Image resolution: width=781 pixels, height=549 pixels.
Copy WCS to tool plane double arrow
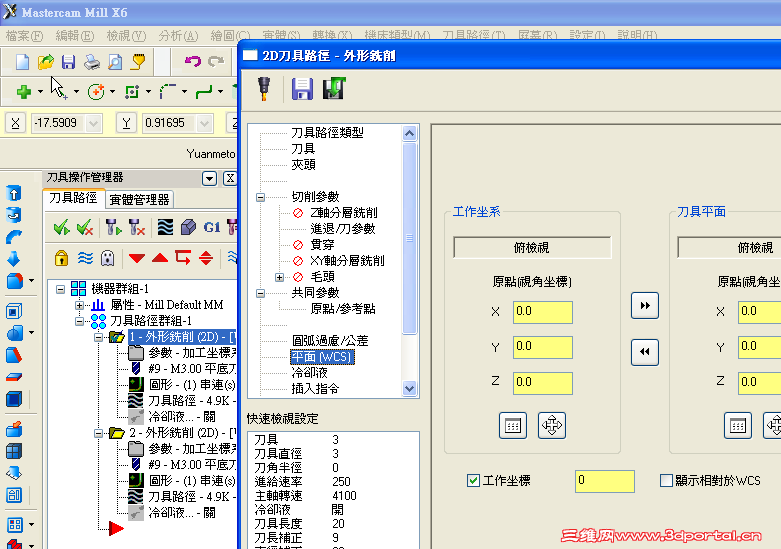pos(645,305)
